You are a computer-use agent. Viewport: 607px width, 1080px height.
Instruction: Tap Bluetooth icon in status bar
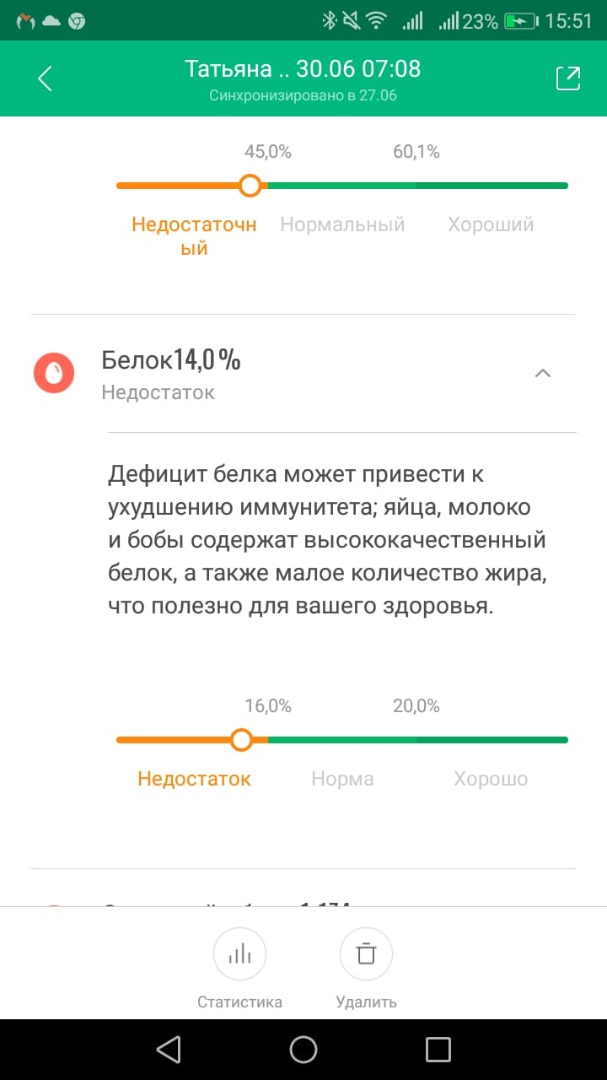tap(329, 22)
